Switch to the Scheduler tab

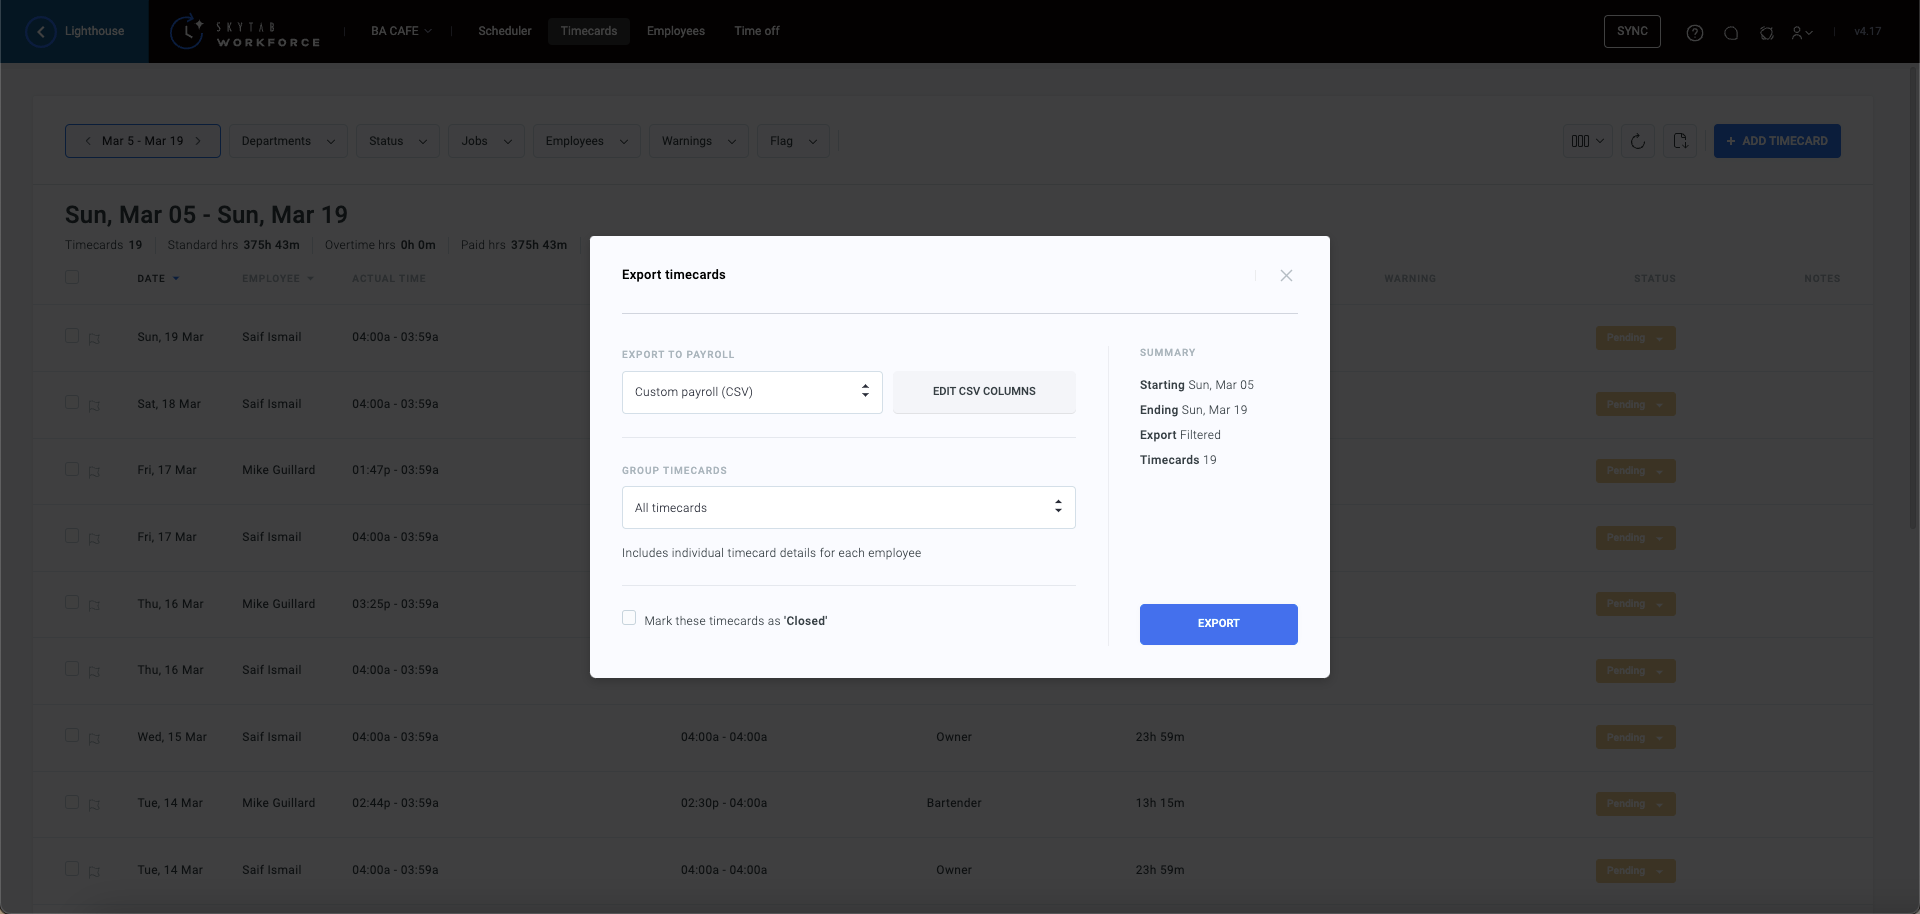(x=504, y=31)
